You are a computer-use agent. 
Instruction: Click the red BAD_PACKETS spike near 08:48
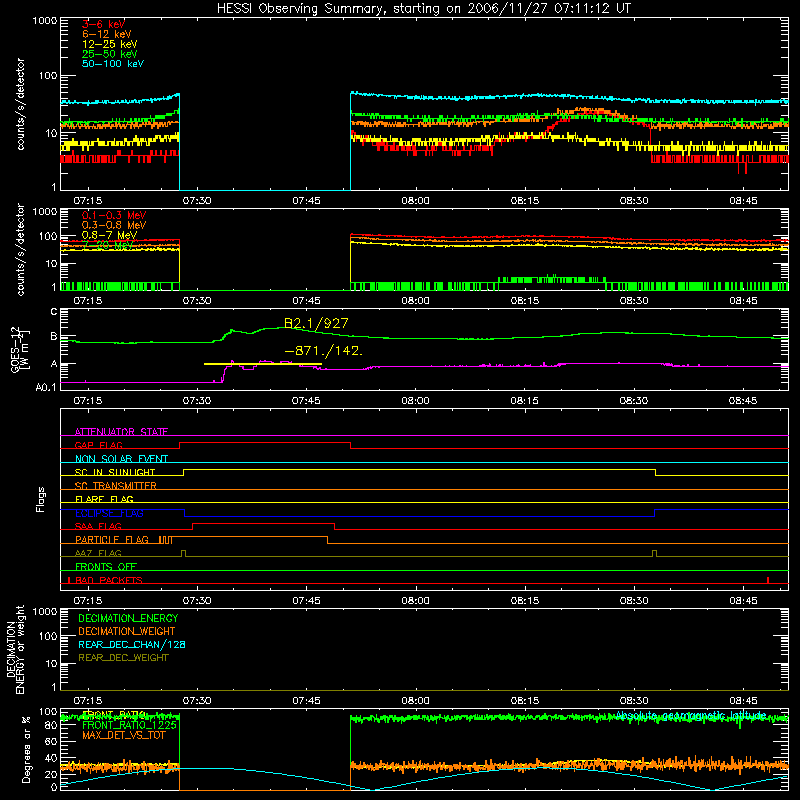coord(768,580)
